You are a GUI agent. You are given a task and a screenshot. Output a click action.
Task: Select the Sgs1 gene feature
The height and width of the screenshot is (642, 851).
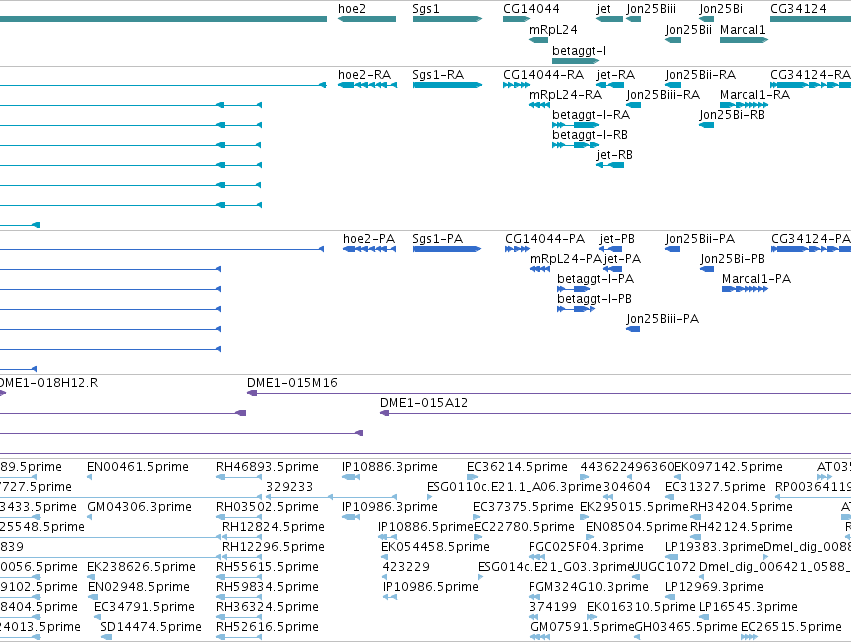click(x=447, y=19)
